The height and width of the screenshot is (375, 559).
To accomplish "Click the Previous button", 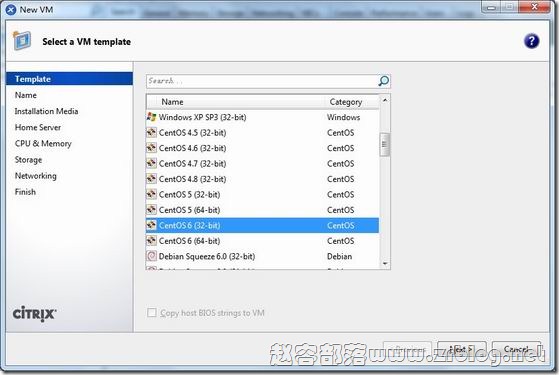I will (x=407, y=349).
